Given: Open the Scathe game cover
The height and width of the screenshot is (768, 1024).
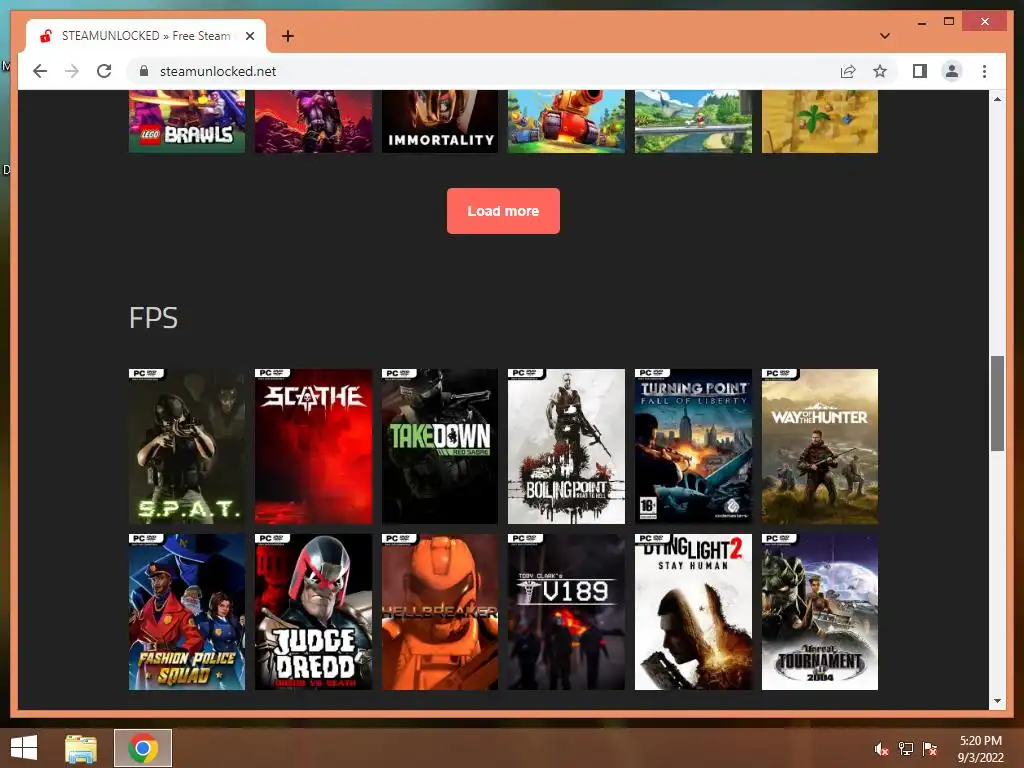Looking at the screenshot, I should click(313, 446).
